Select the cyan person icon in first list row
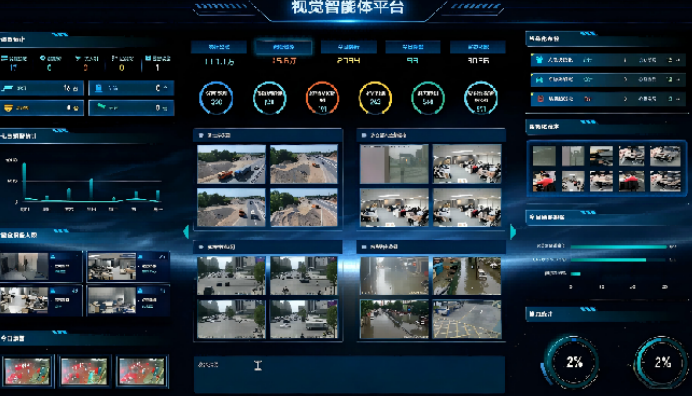 (539, 60)
